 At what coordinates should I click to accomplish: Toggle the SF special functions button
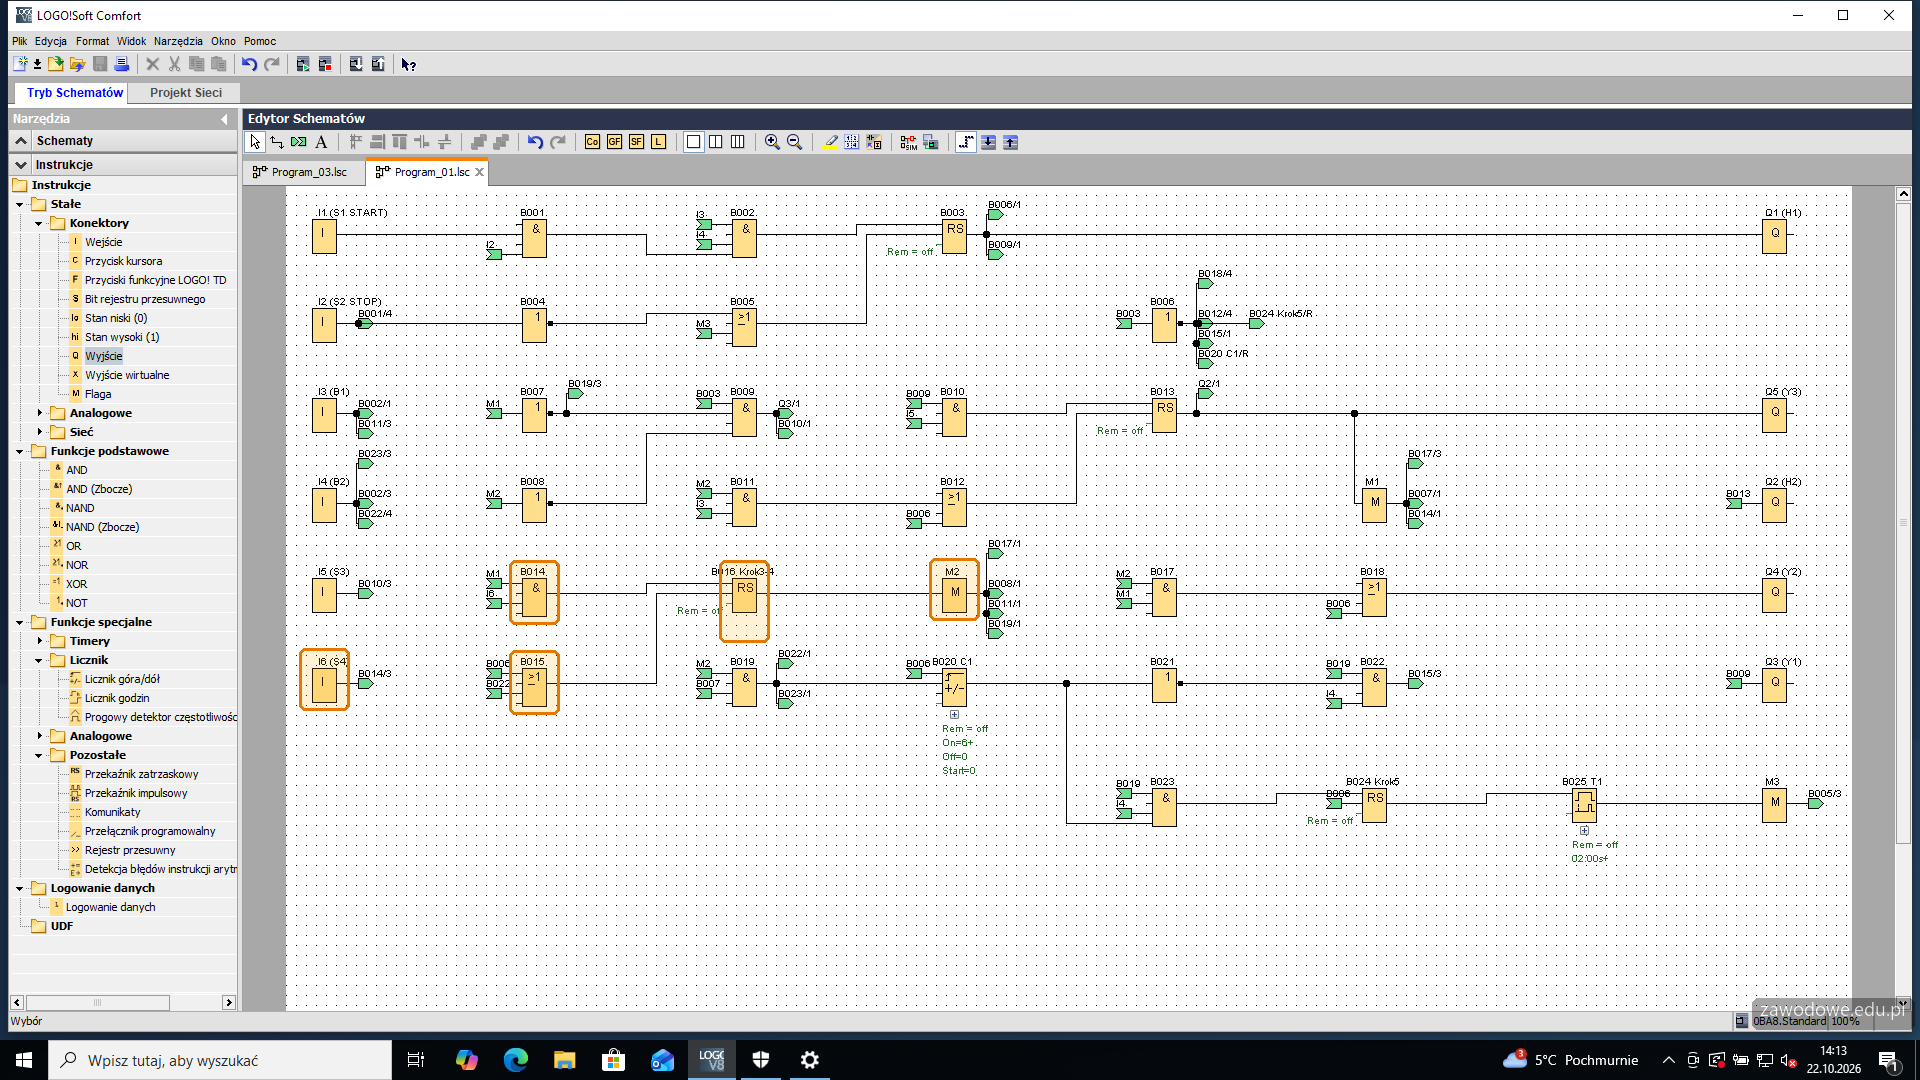(636, 142)
